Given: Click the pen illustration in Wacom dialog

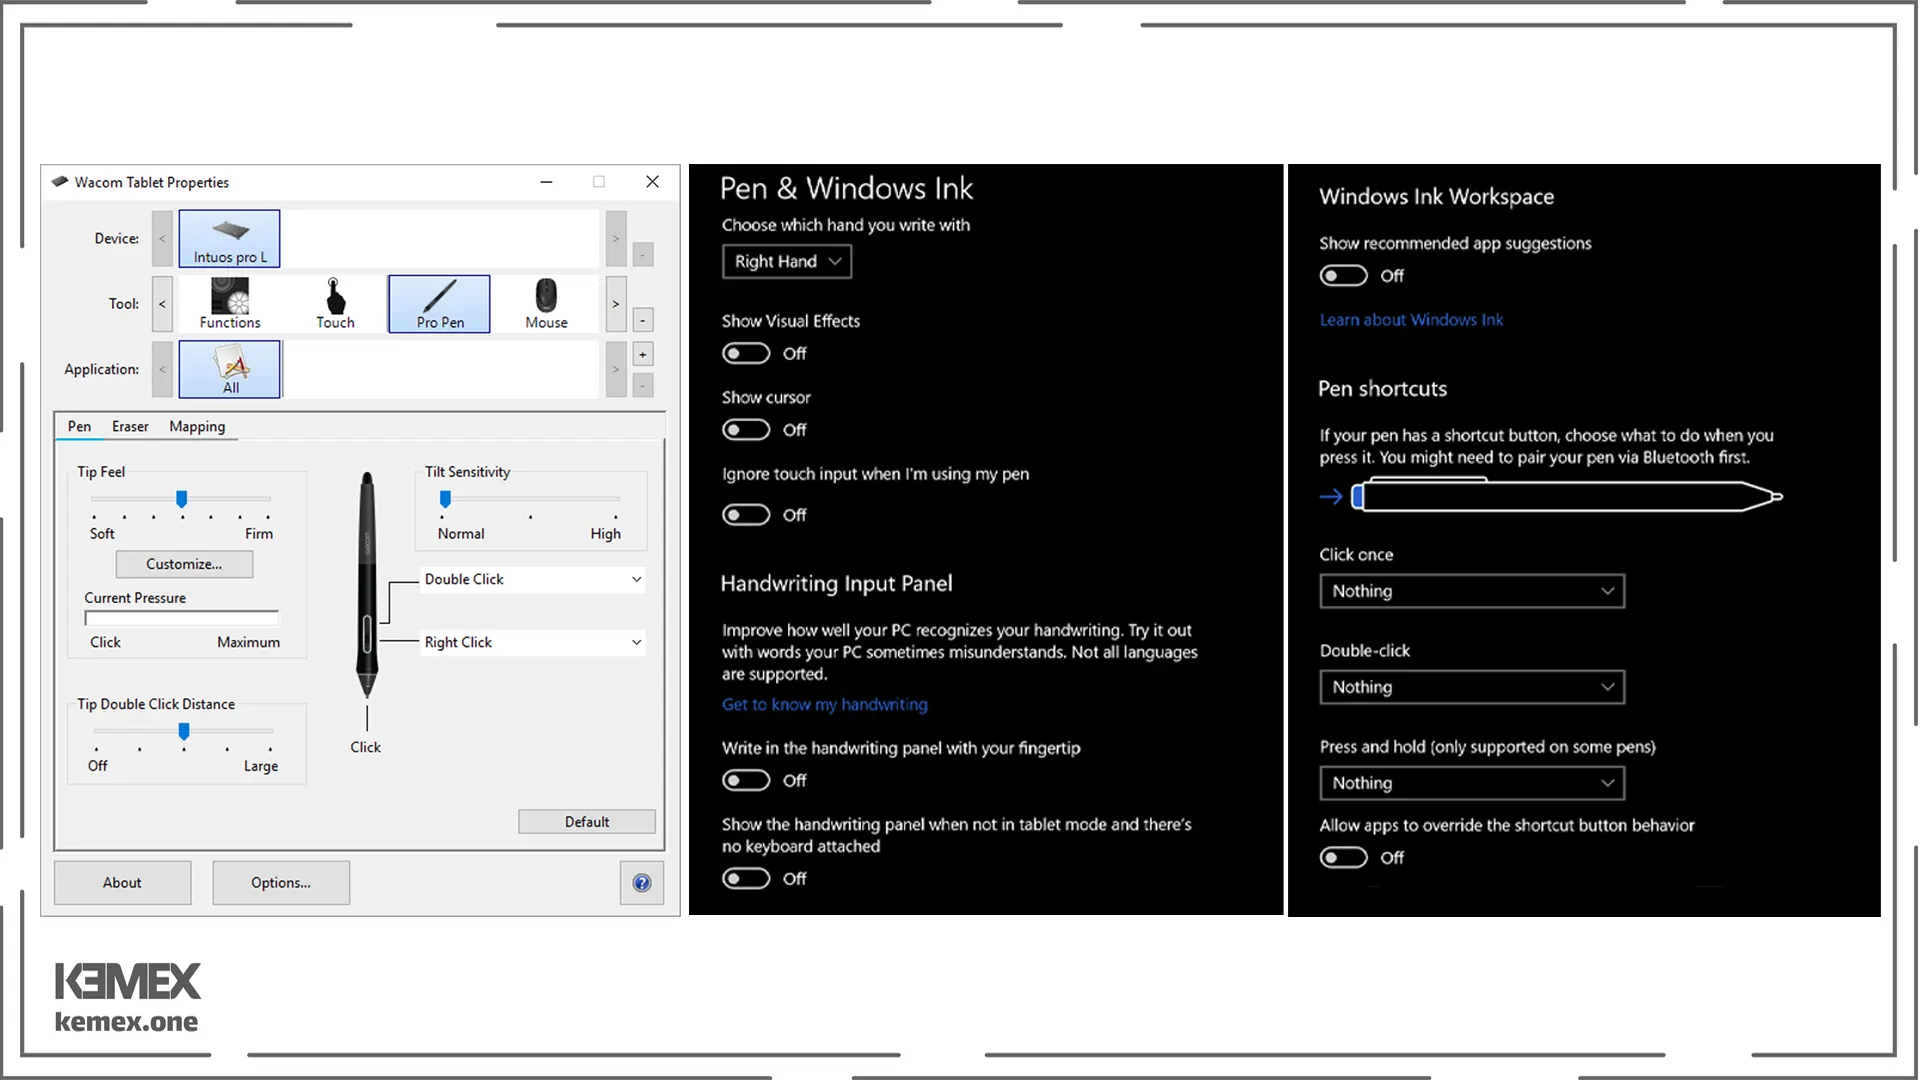Looking at the screenshot, I should (367, 585).
